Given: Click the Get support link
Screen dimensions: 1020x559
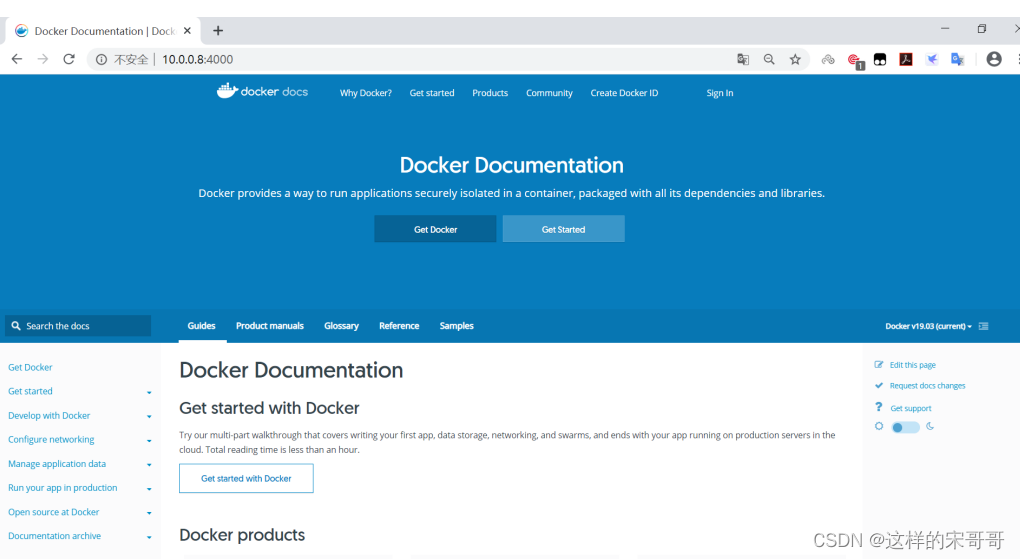Looking at the screenshot, I should click(911, 408).
